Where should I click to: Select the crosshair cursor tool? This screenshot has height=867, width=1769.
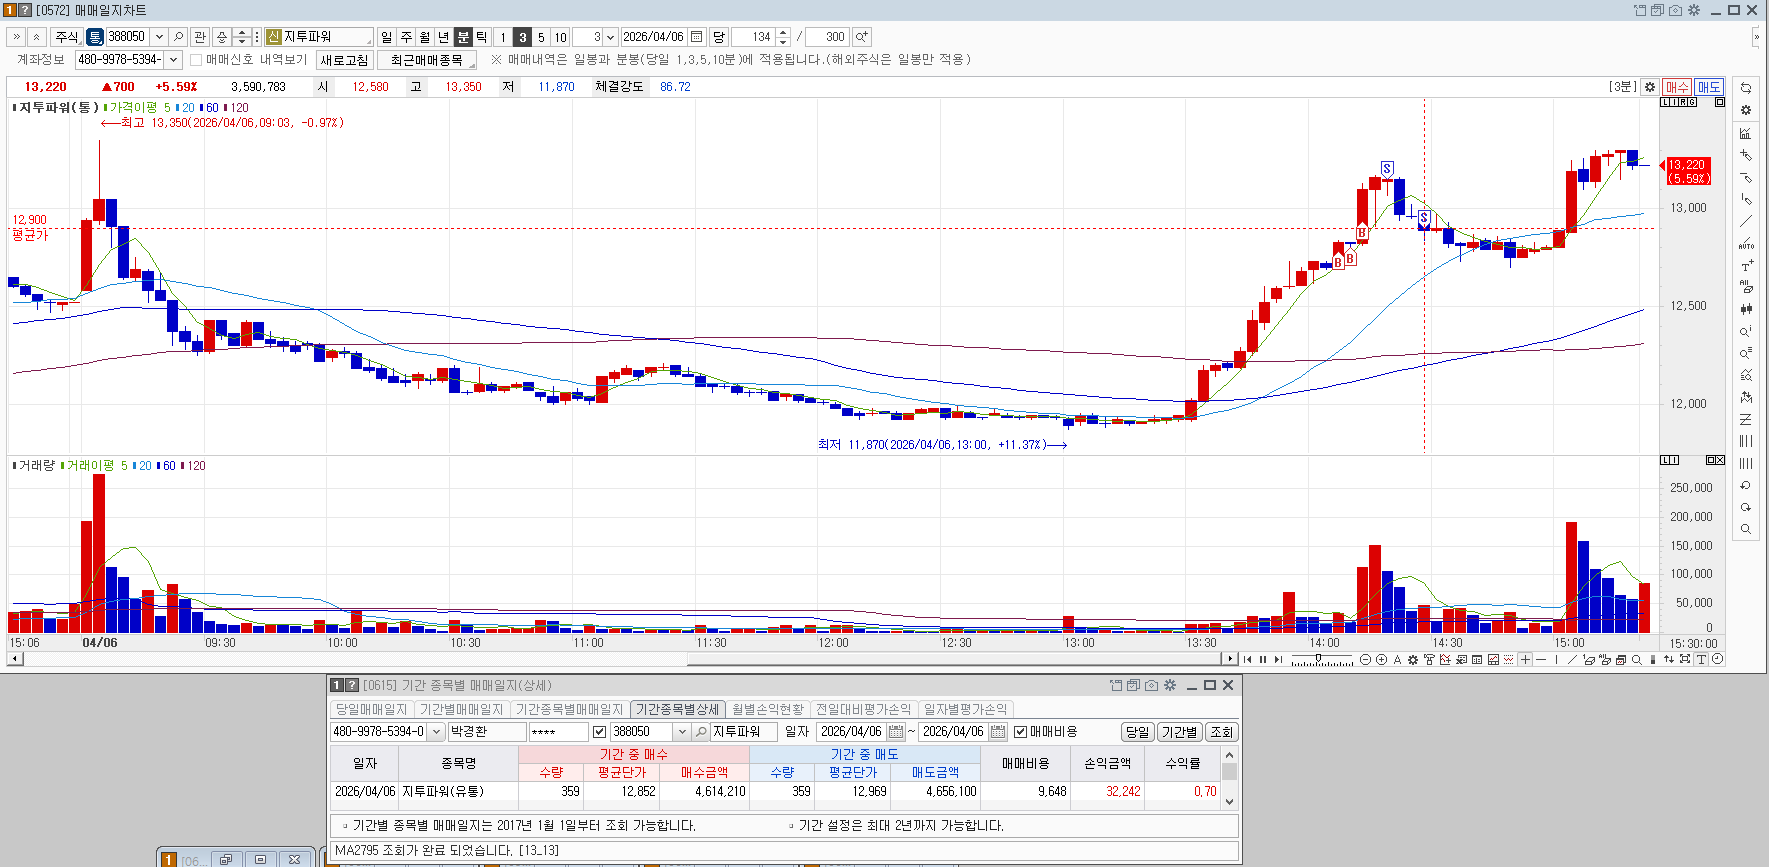coord(1525,660)
